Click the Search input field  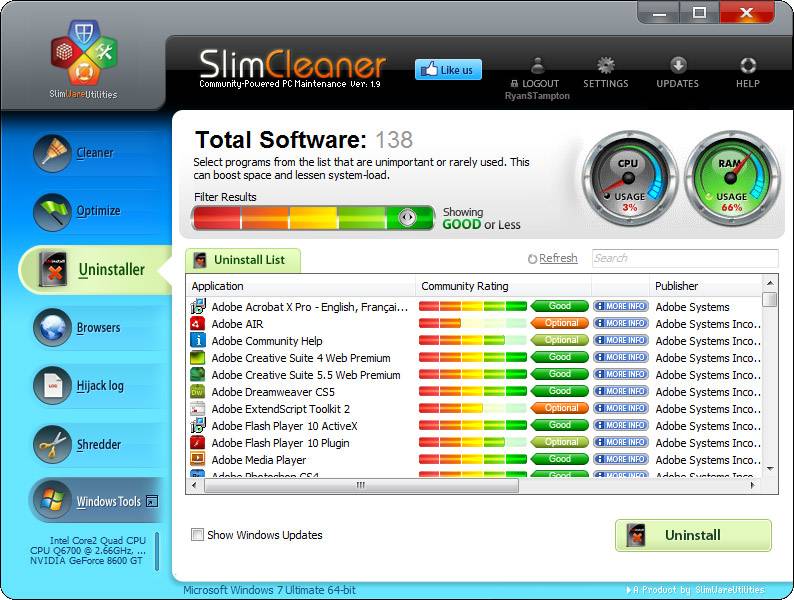click(685, 258)
